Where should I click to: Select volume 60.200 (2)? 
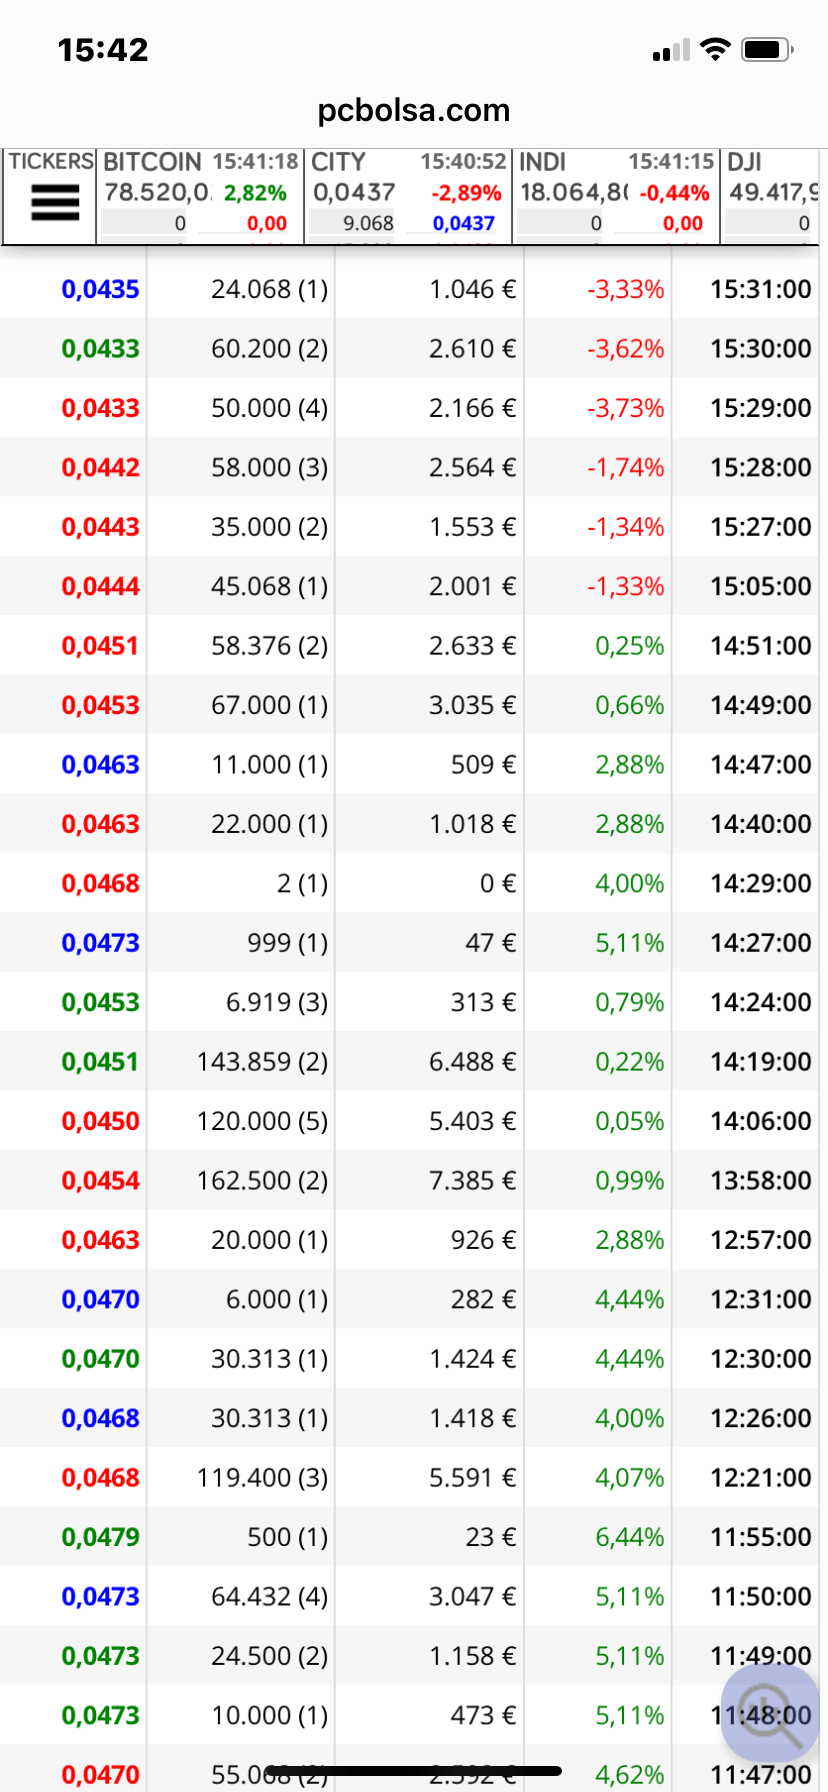[269, 349]
